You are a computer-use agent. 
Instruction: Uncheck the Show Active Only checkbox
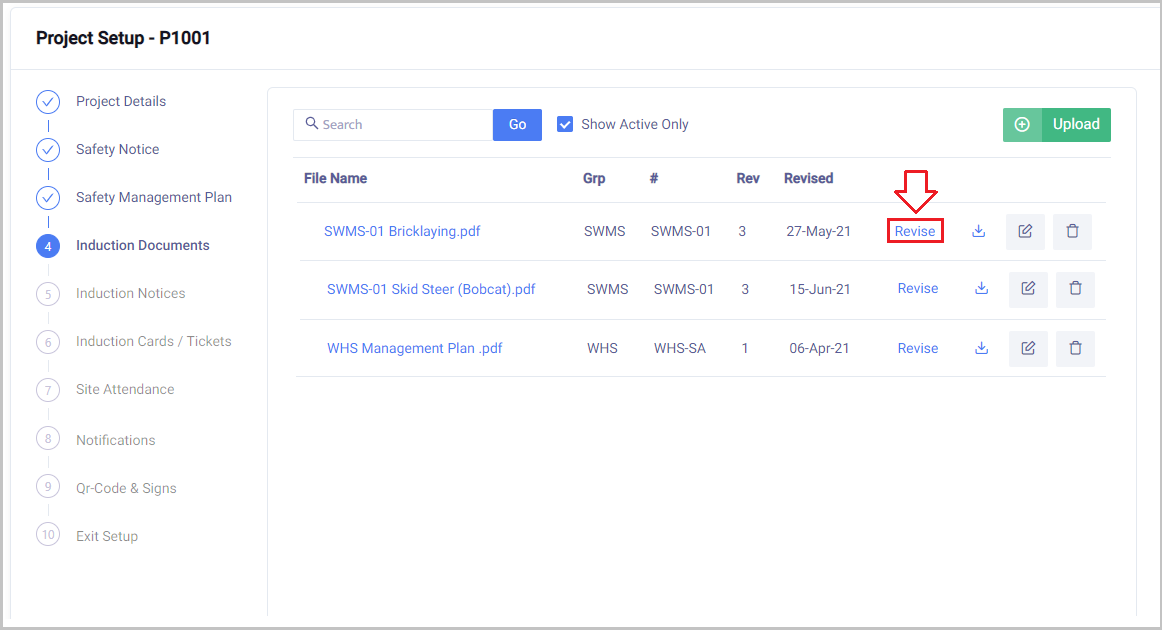click(565, 125)
